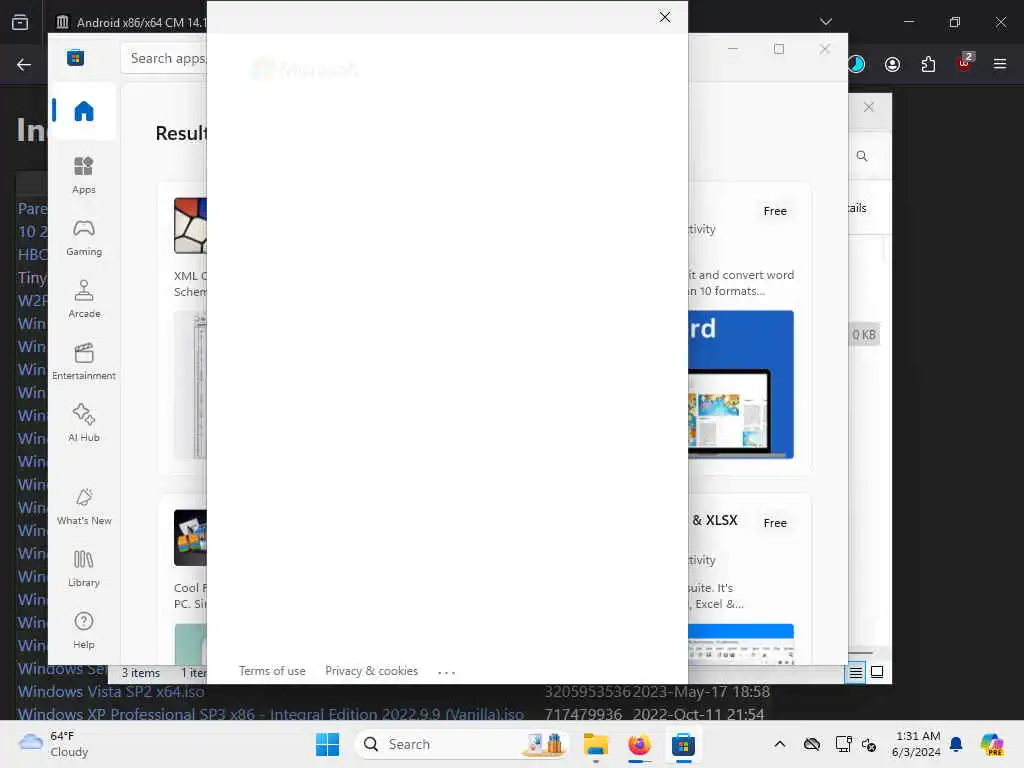1024x768 pixels.
Task: Open What's New in Store sidebar
Action: pyautogui.click(x=84, y=506)
